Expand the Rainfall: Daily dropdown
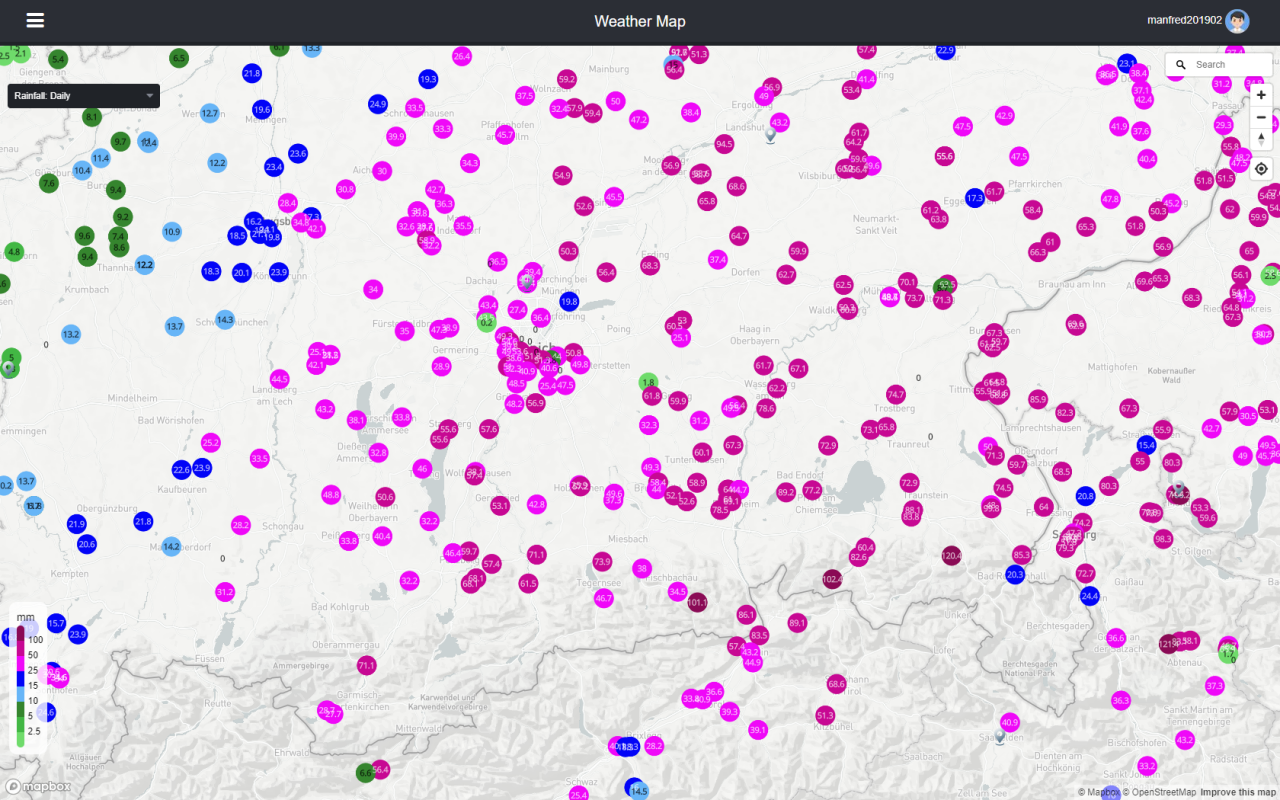Viewport: 1280px width, 800px height. tap(84, 96)
